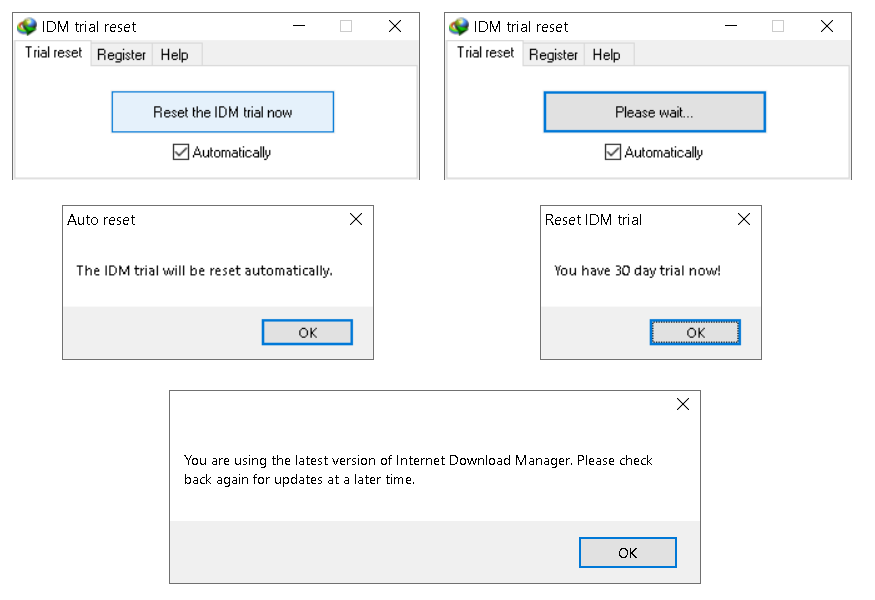Click OK in Reset IDM trial dialog
The height and width of the screenshot is (600, 875).
click(695, 332)
